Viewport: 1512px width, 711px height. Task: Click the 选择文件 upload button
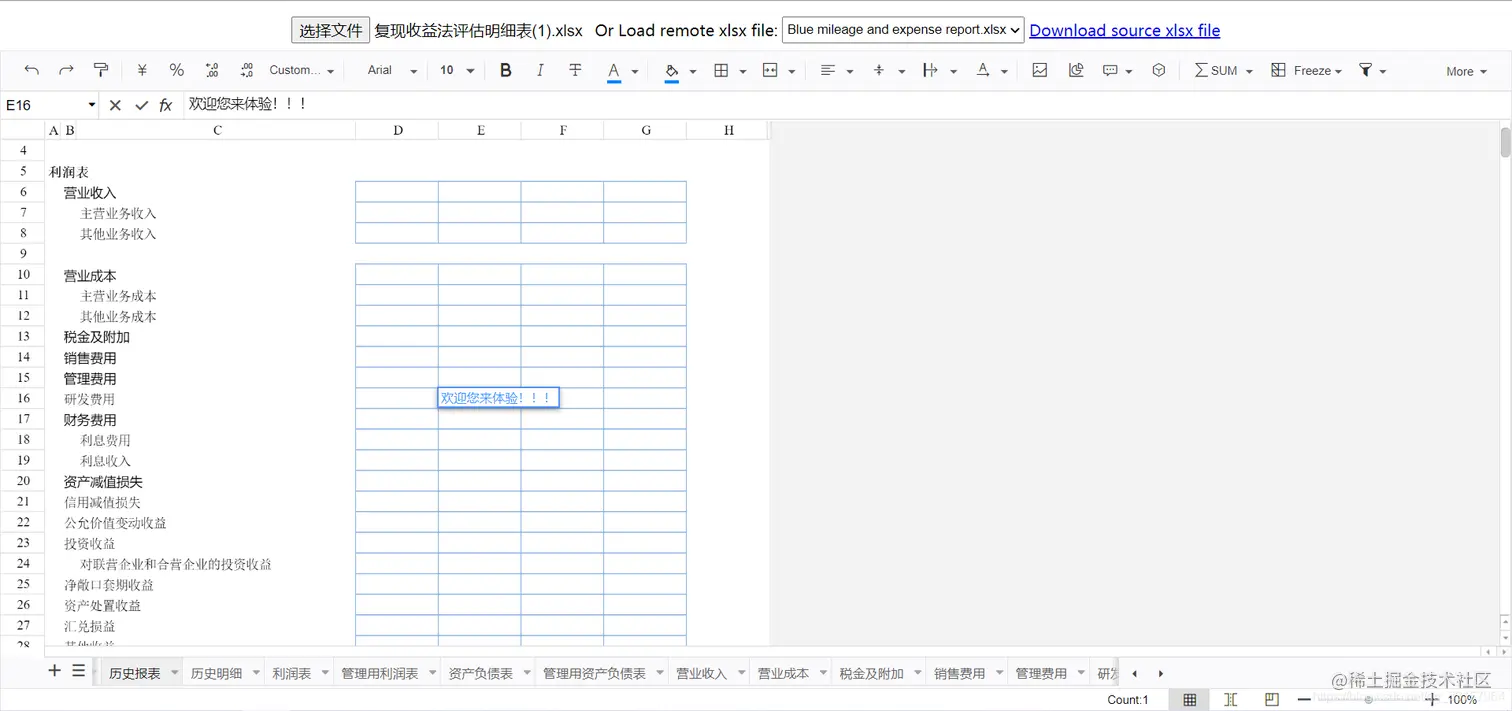click(330, 30)
